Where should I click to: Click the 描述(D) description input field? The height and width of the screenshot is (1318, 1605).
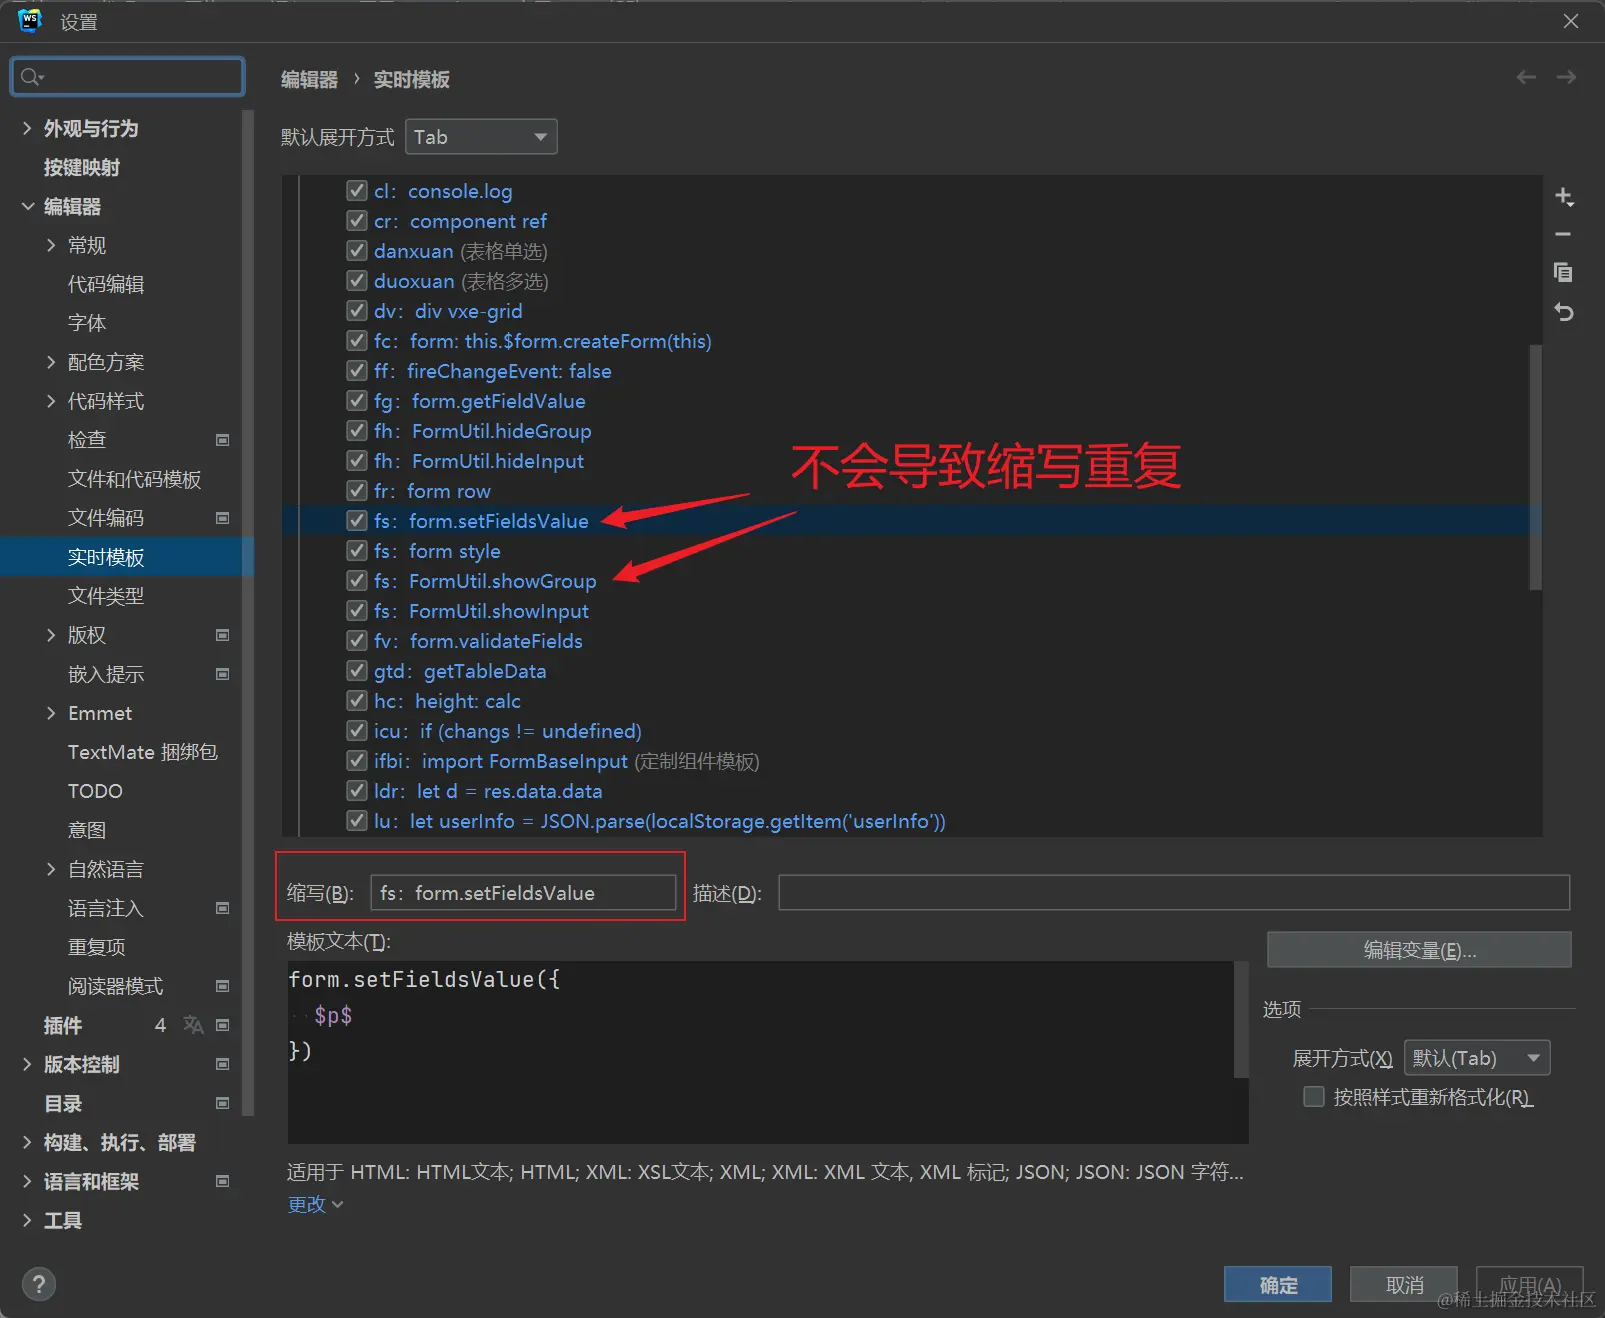coord(1174,892)
